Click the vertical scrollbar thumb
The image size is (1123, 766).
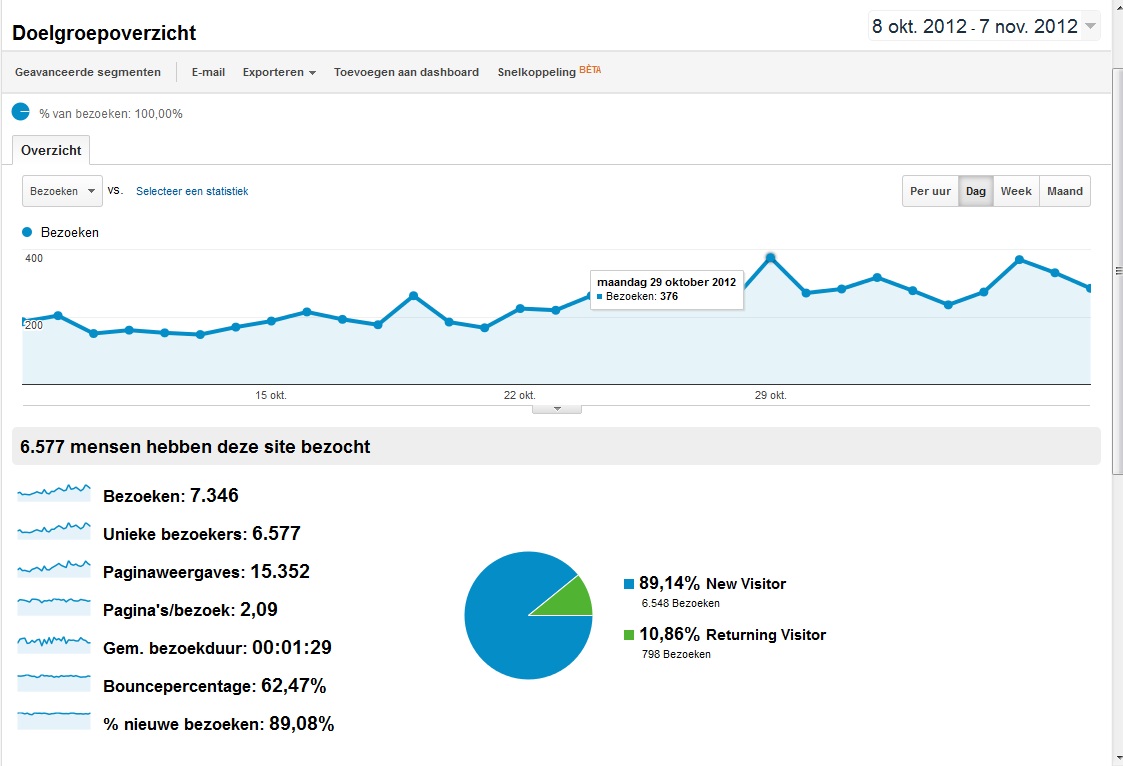(x=1117, y=271)
